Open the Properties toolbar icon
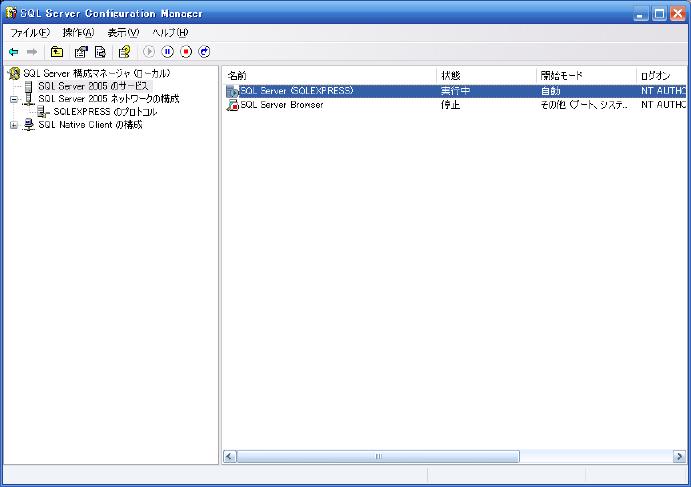Image resolution: width=691 pixels, height=487 pixels. point(81,52)
